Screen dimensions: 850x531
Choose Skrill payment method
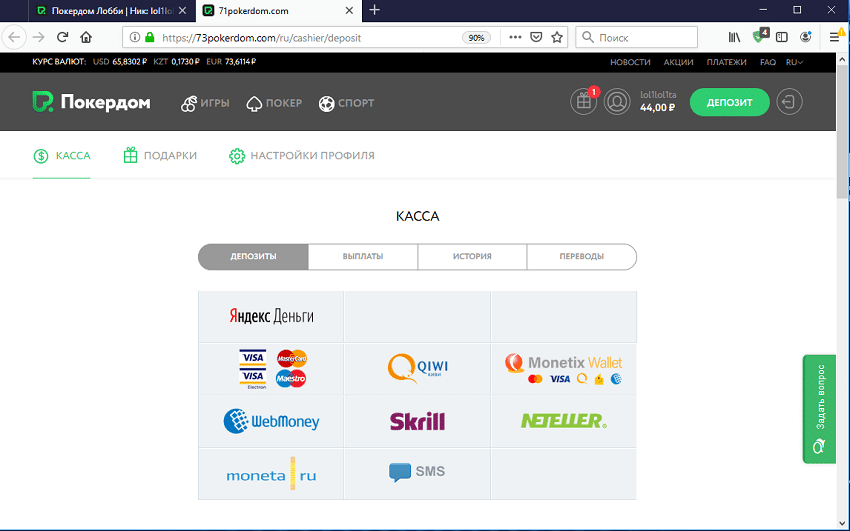(x=417, y=421)
